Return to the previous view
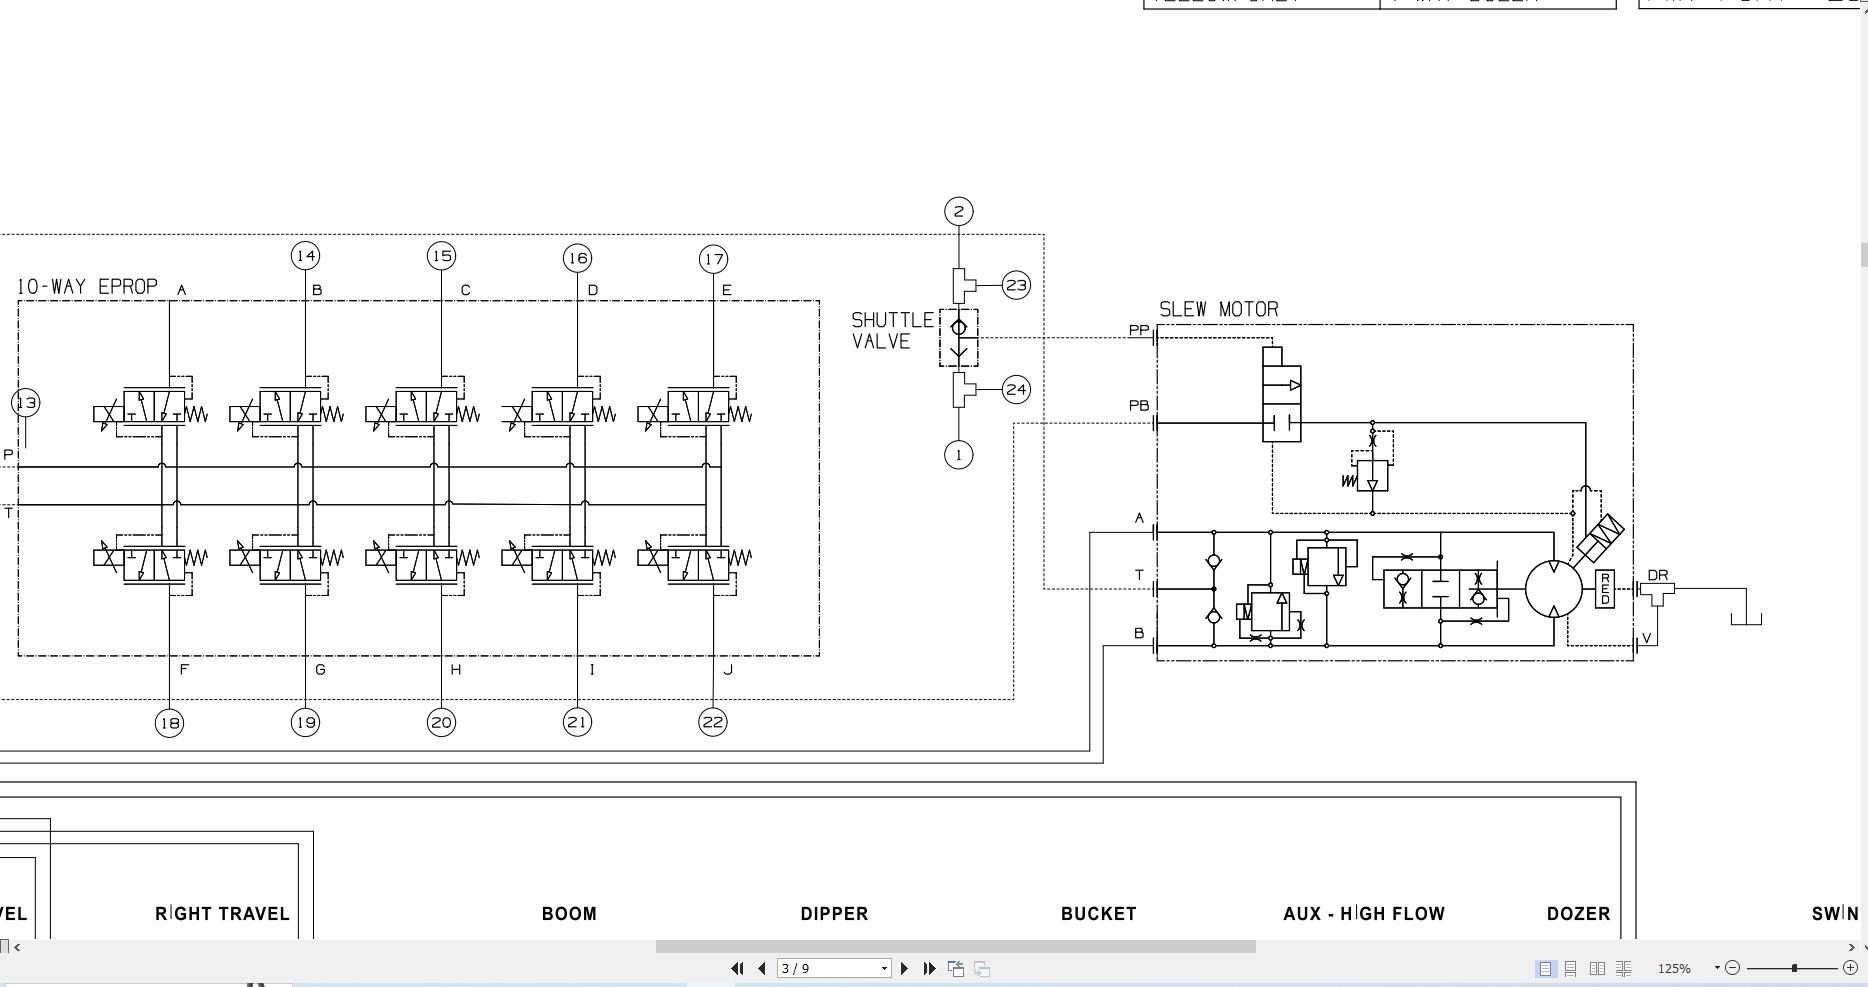 coord(955,968)
